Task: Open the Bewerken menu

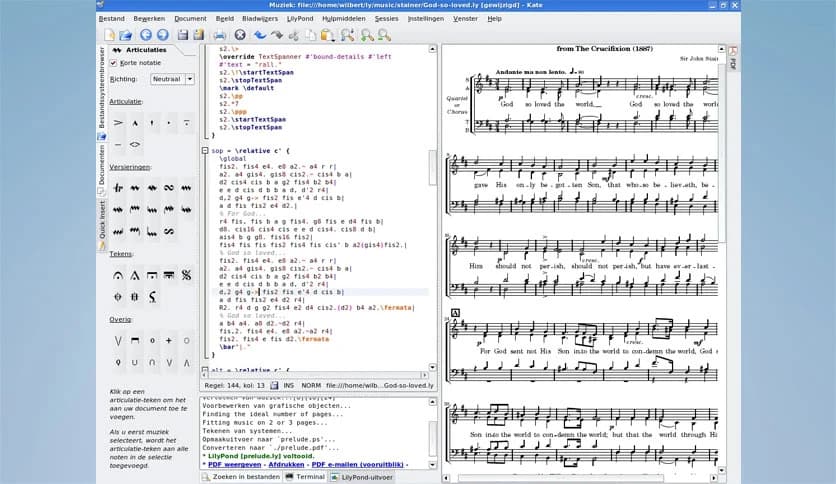Action: (149, 19)
